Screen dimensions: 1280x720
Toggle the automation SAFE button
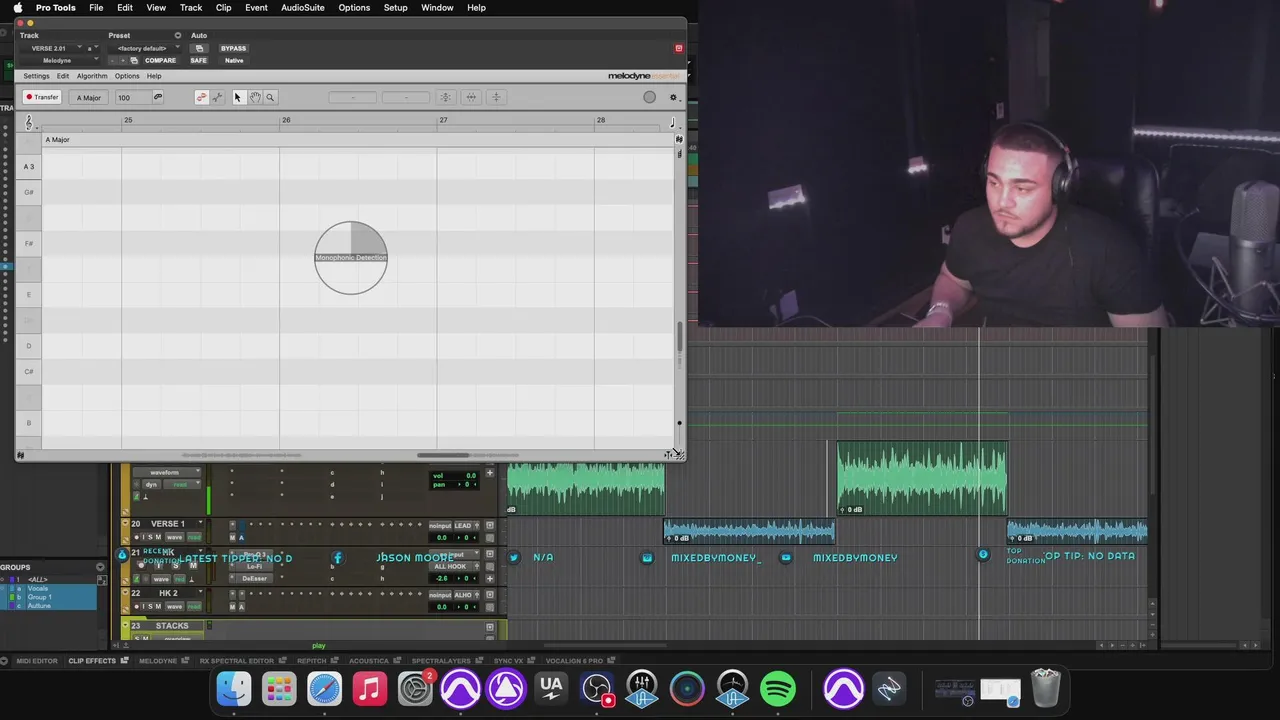click(199, 60)
